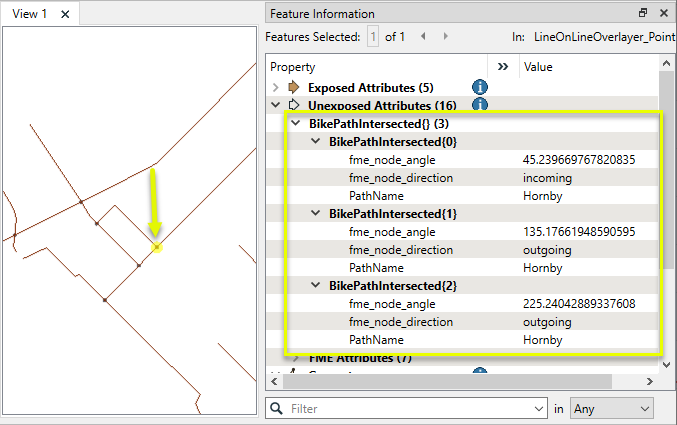Switch to the View 1 tab
The image size is (677, 425).
[x=30, y=14]
